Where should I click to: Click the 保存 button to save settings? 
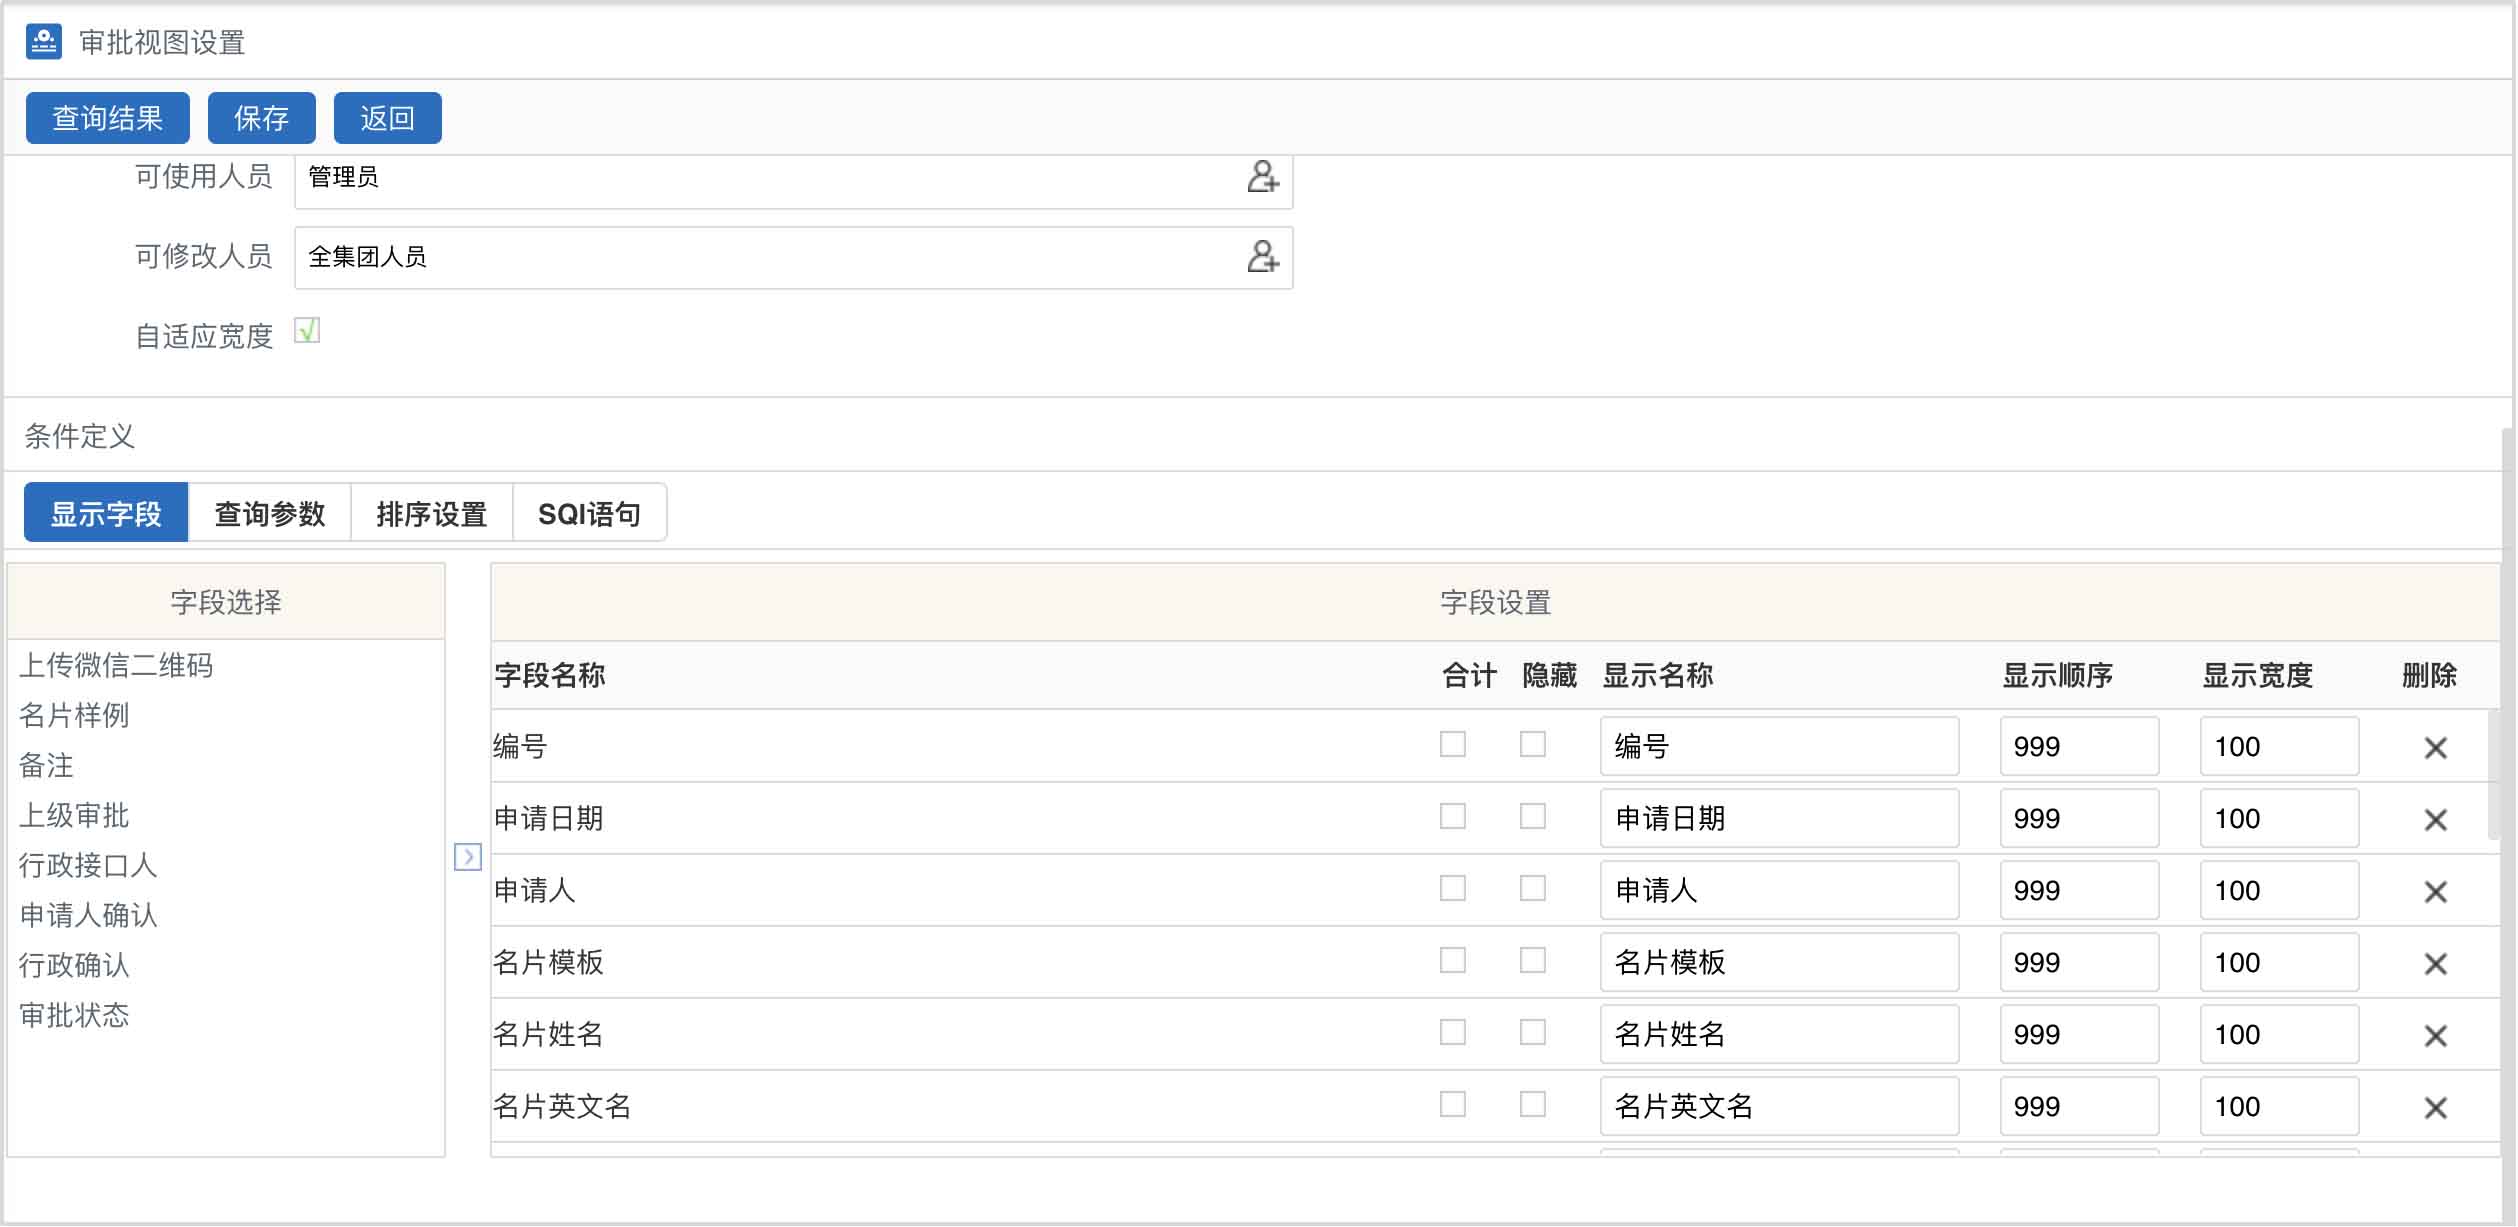[x=260, y=117]
